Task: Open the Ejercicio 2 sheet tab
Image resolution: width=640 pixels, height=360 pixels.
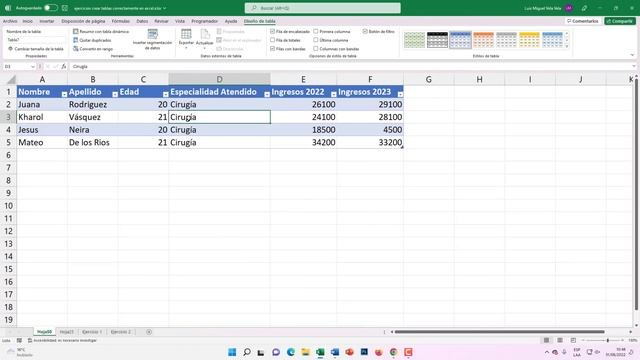Action: 121,332
